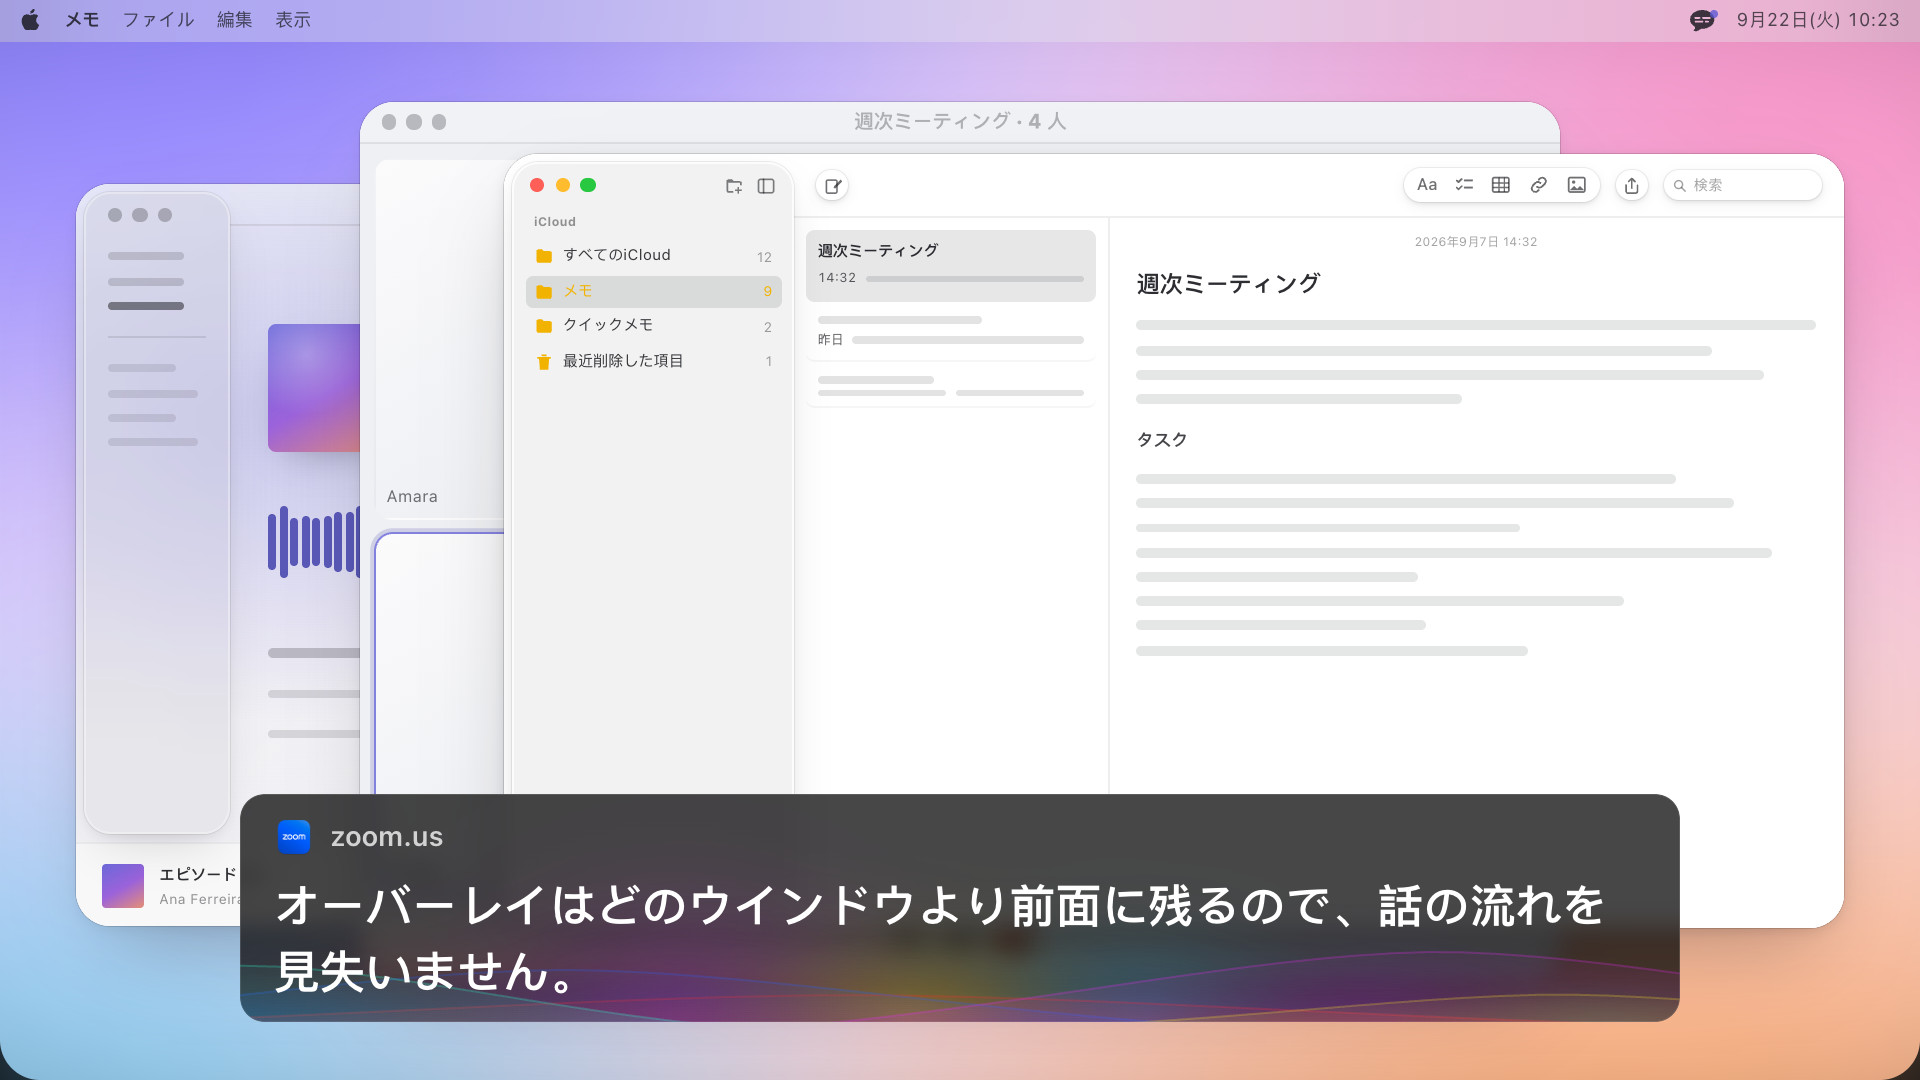The height and width of the screenshot is (1080, 1920).
Task: Select Amara's video tile in meeting window
Action: point(440,340)
